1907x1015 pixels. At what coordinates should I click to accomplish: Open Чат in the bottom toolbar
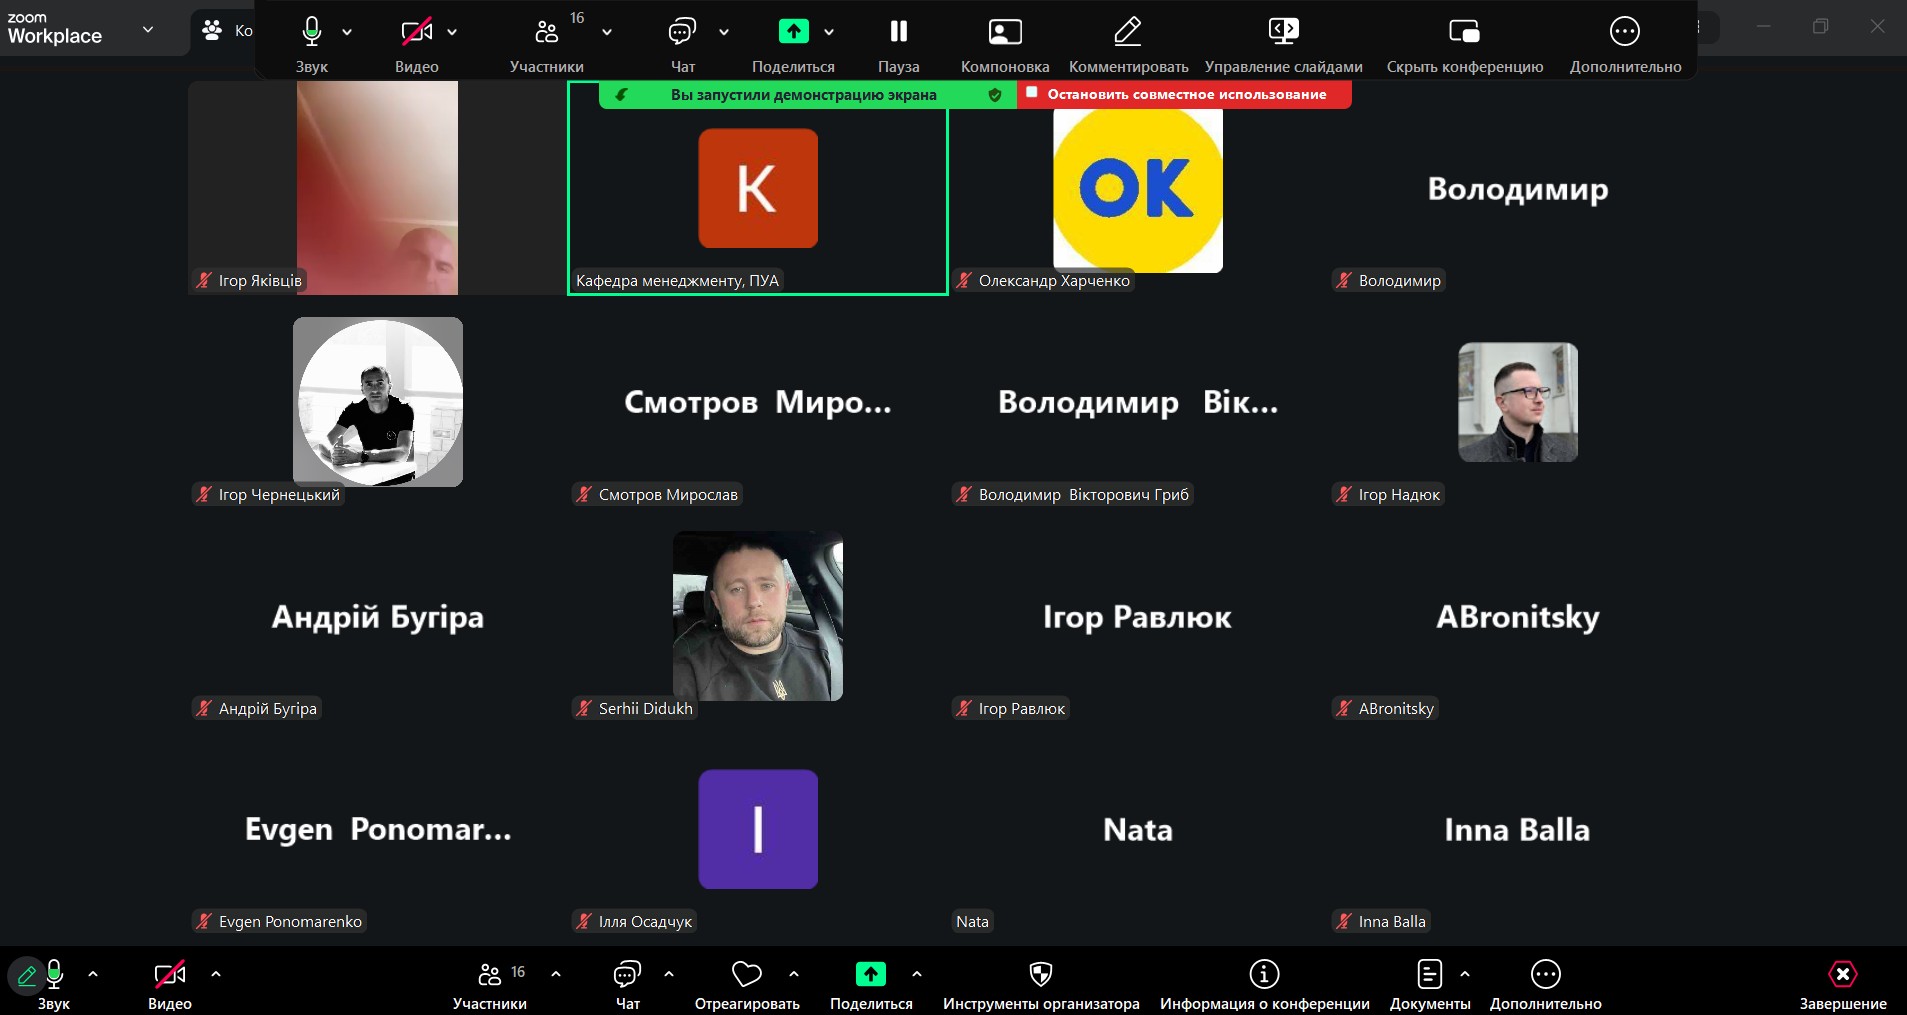(x=627, y=974)
